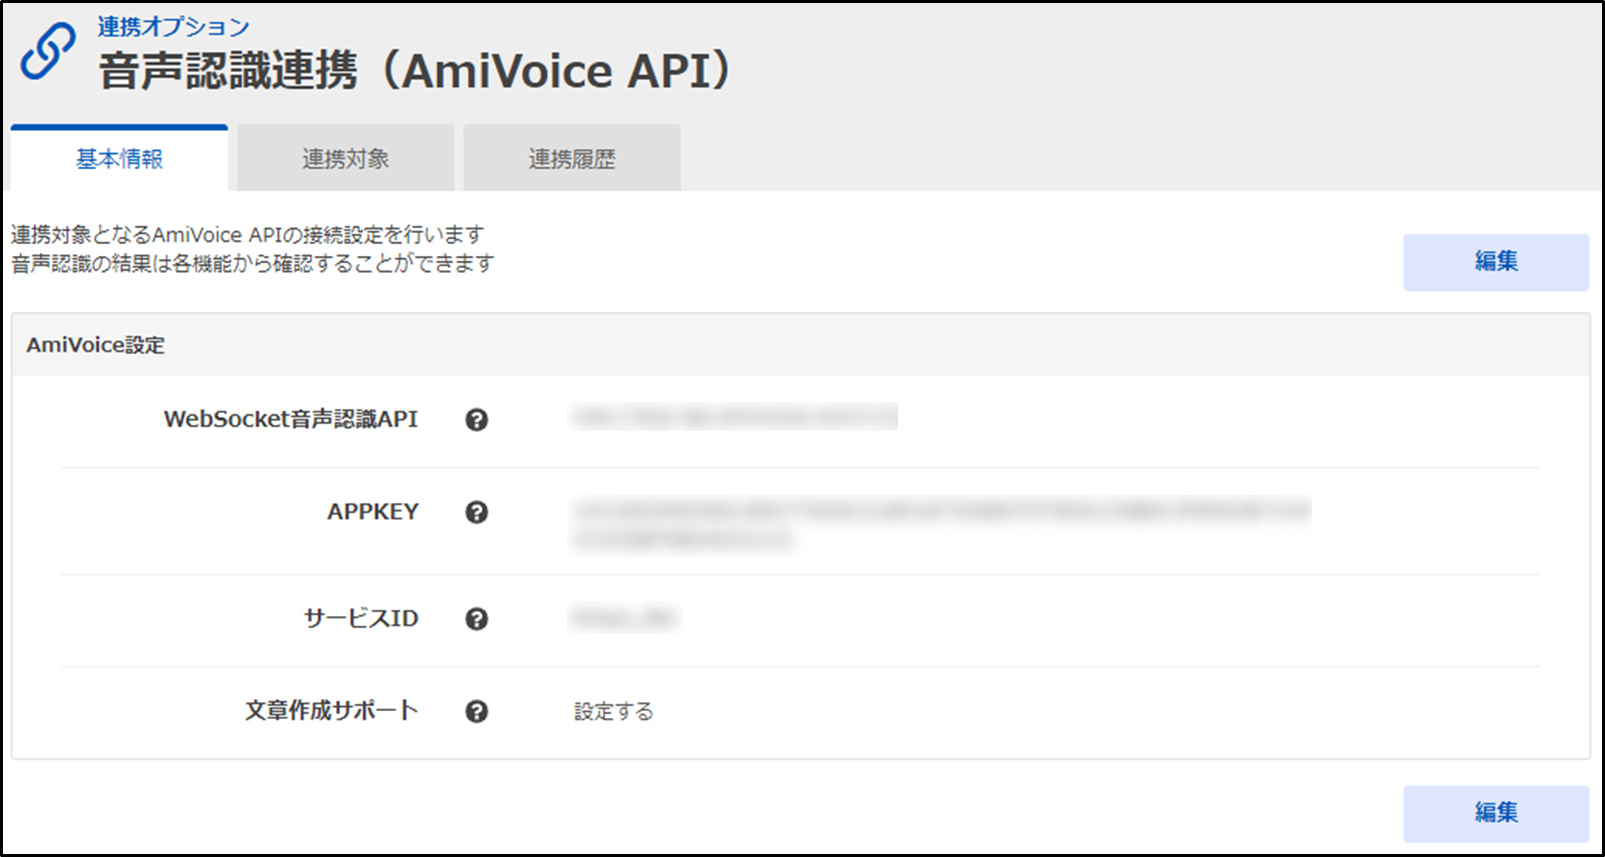
Task: Open the 連携履歴 tab
Action: coord(572,158)
